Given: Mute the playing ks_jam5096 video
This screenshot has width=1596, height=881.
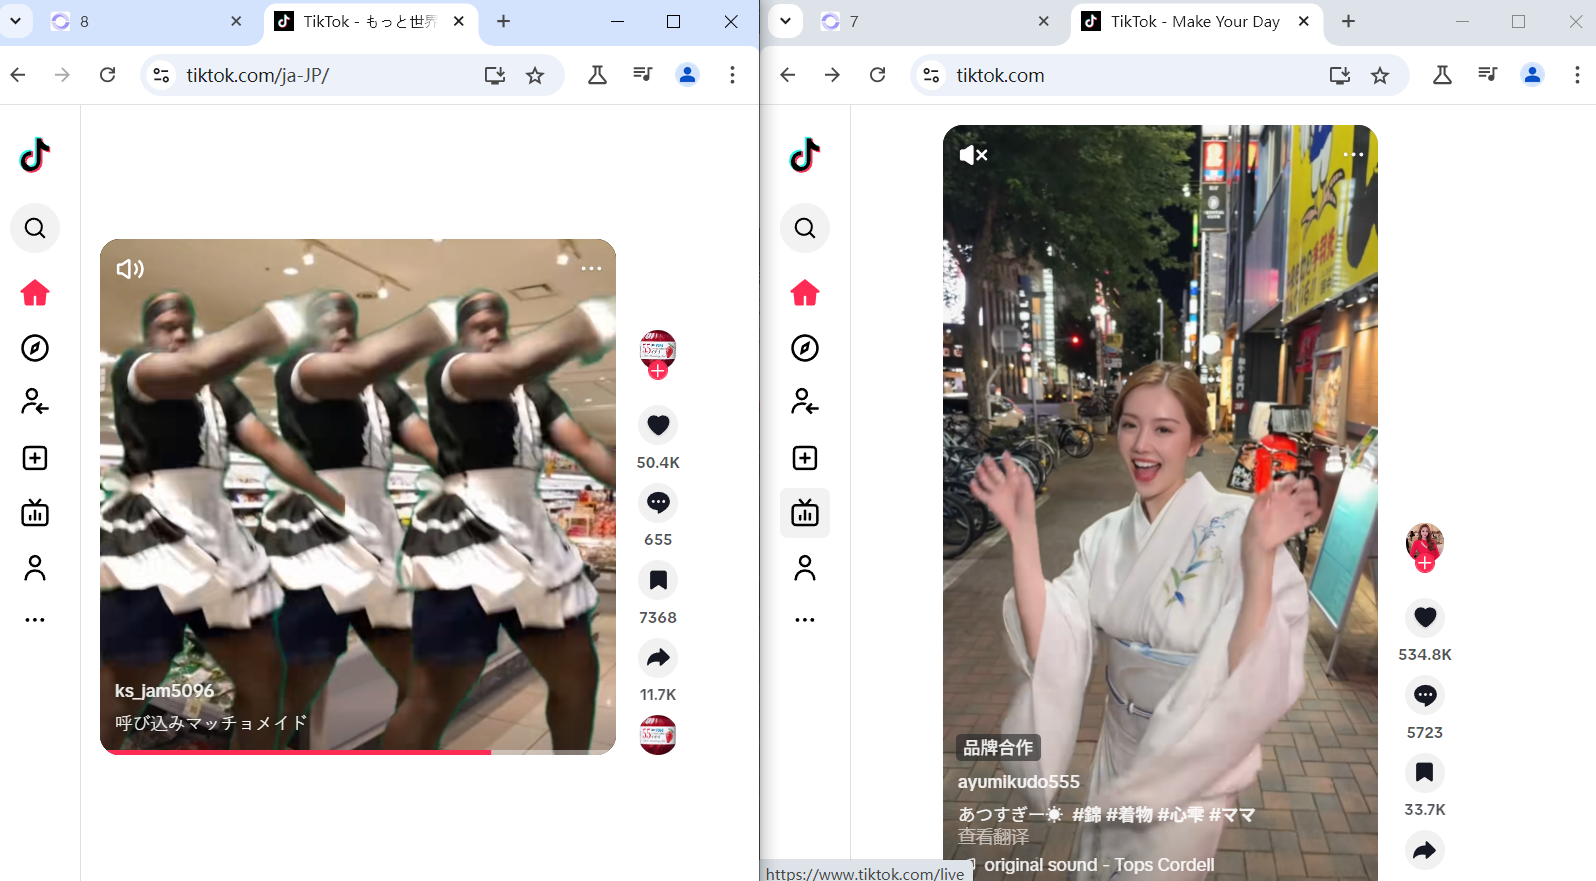Looking at the screenshot, I should 130,269.
